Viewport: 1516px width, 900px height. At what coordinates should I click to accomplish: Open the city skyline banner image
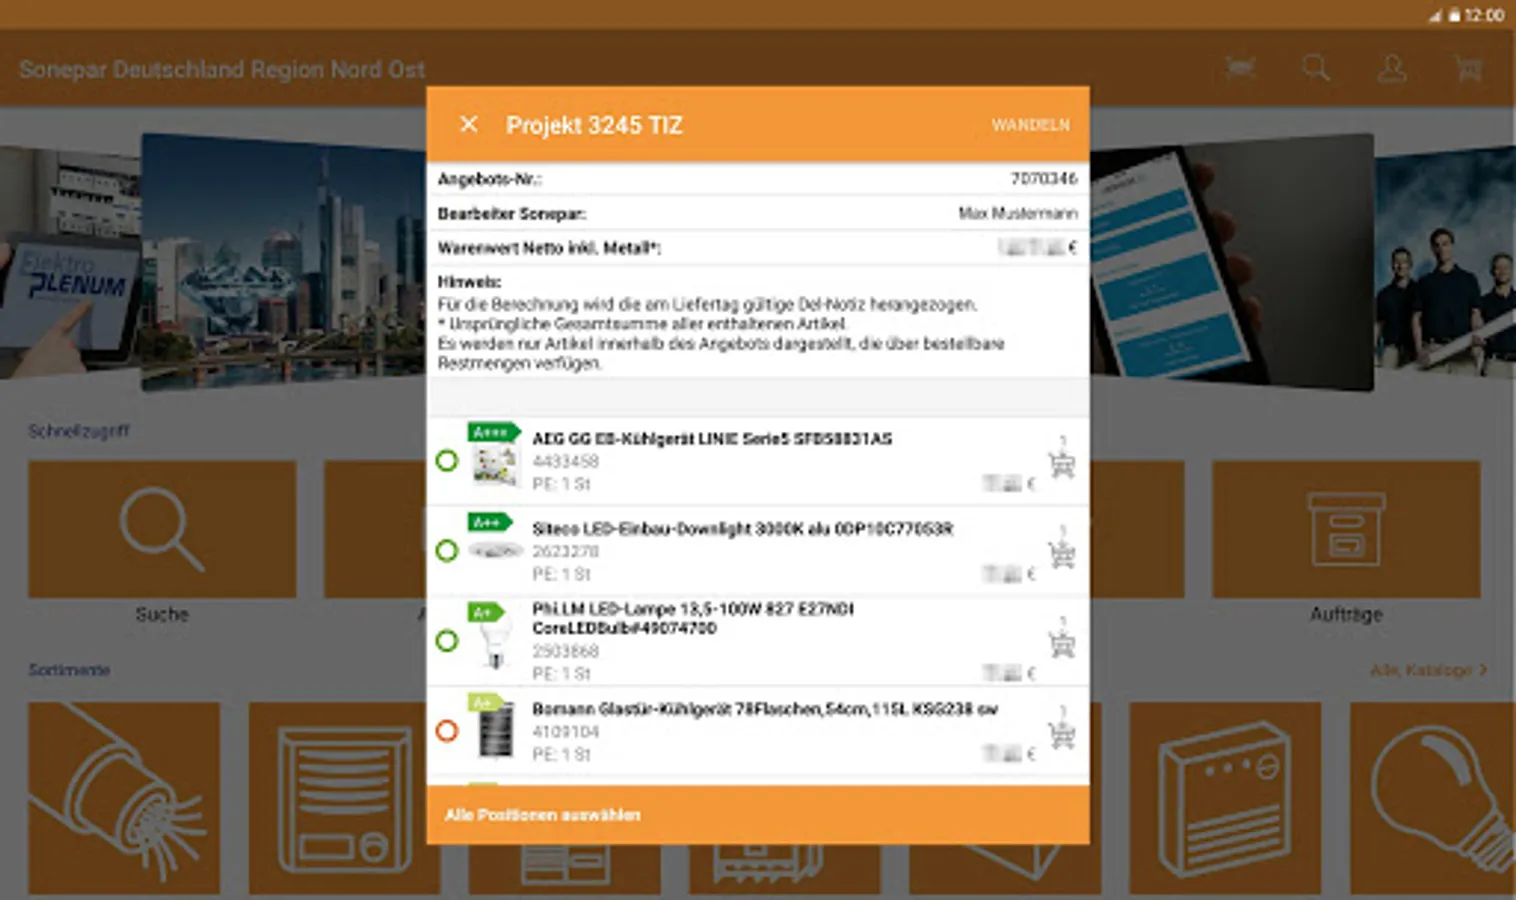tap(284, 262)
